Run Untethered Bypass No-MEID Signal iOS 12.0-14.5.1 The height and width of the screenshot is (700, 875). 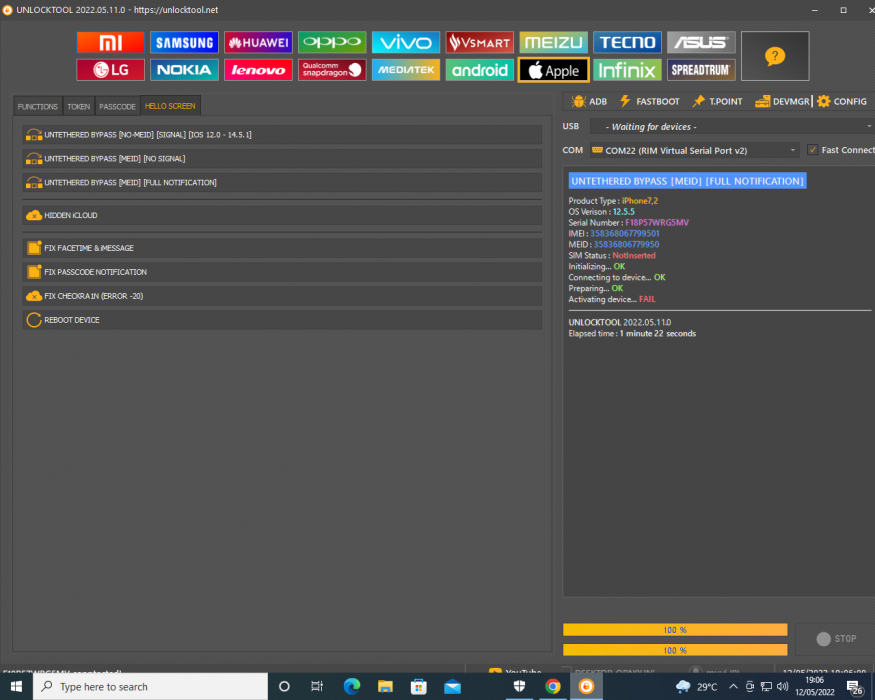tap(282, 135)
